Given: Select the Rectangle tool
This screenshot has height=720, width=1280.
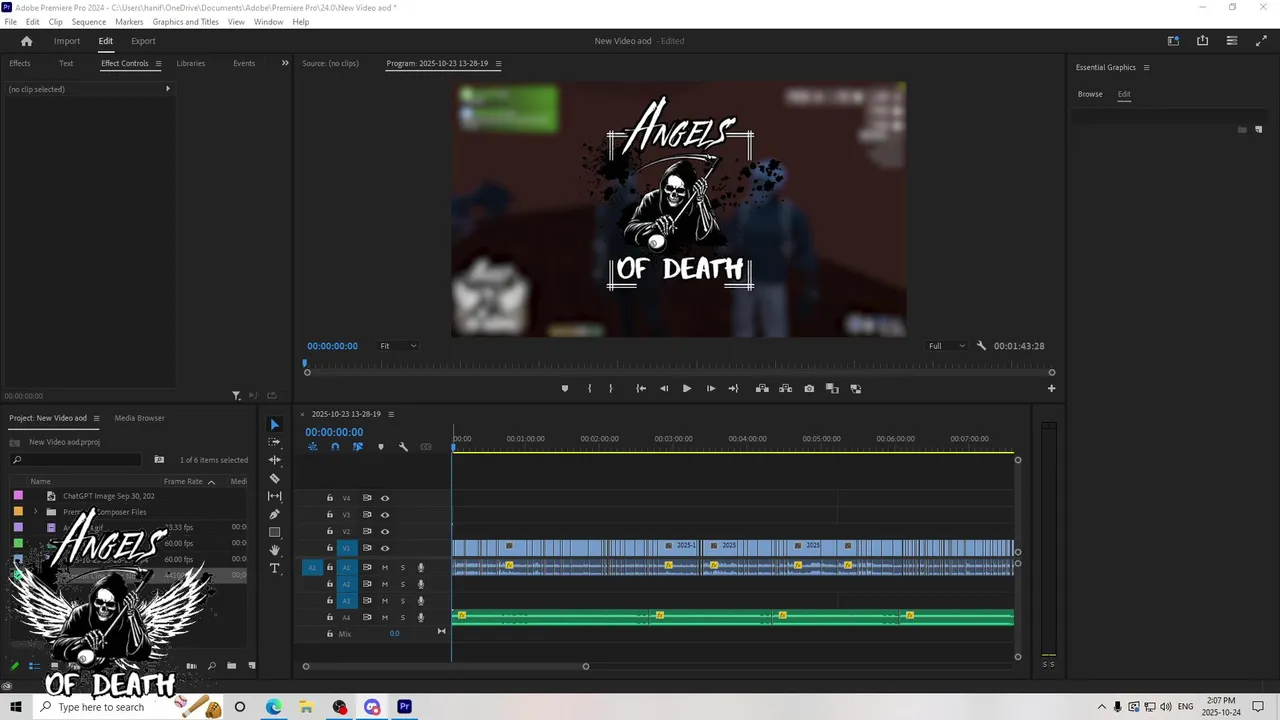Looking at the screenshot, I should [275, 532].
